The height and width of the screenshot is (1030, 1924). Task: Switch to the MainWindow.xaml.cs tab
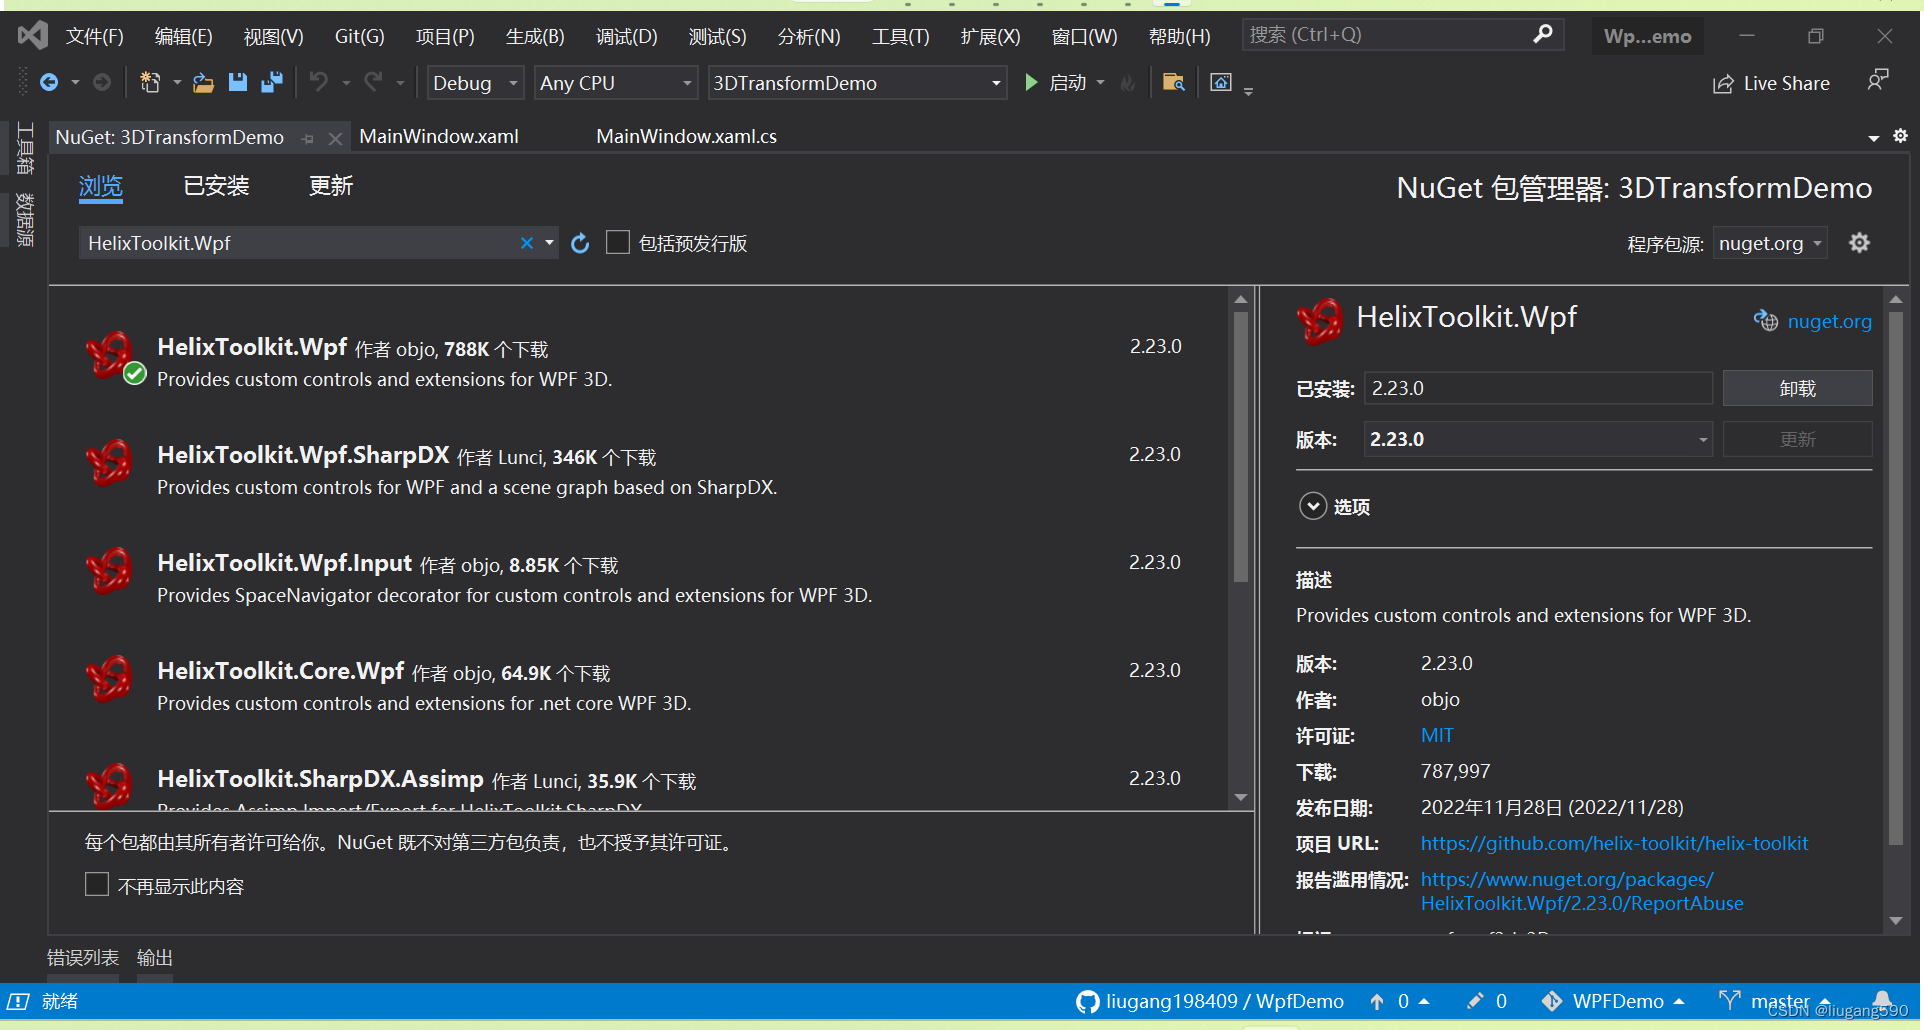pos(686,137)
